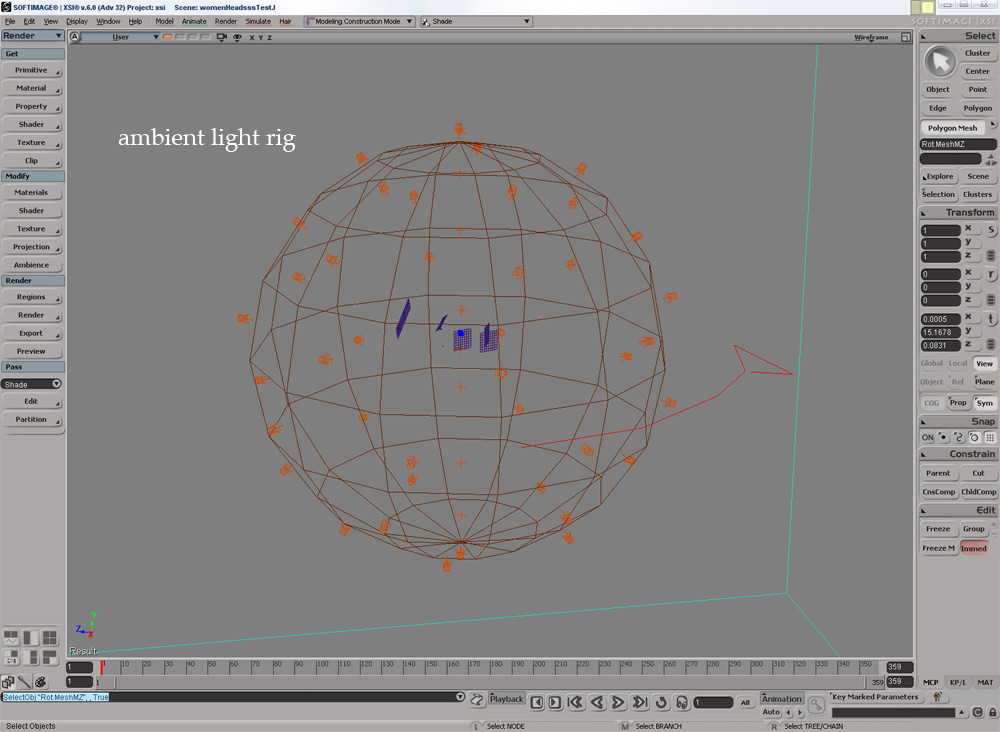Click the Parent constrain button
This screenshot has height=732, width=1000.
(938, 473)
